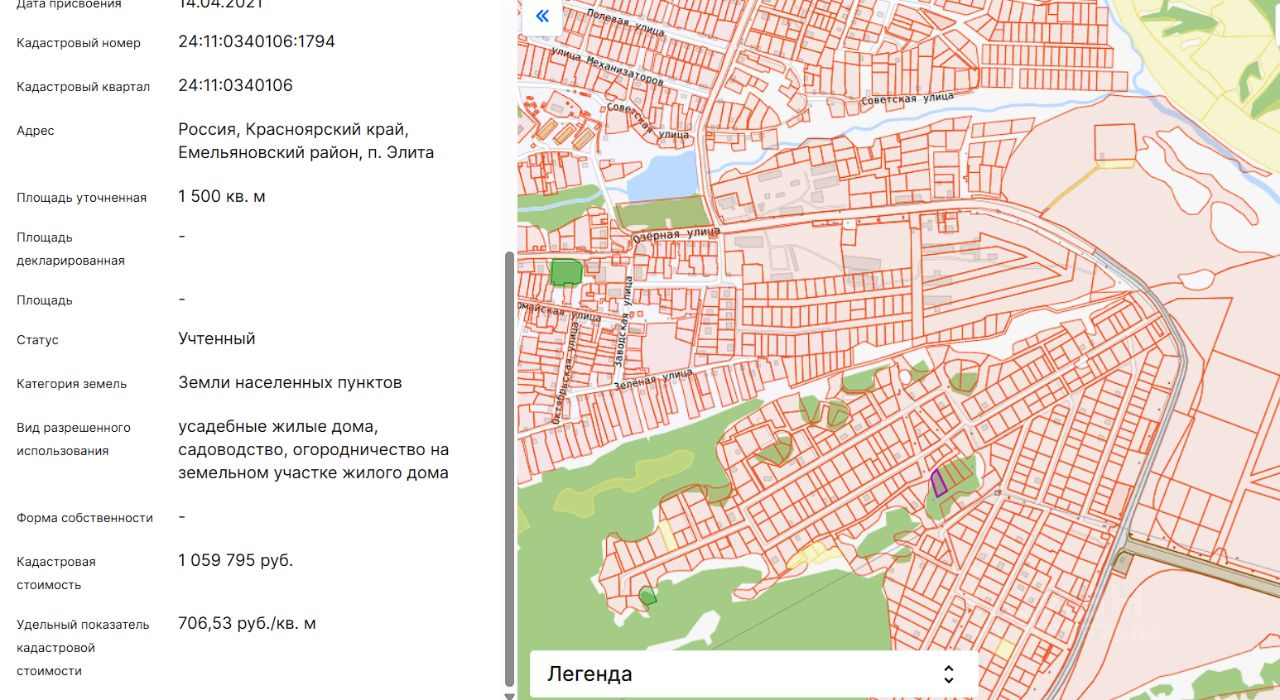Click the cadastral number 24:11:0340106:1794
Image resolution: width=1280 pixels, height=700 pixels.
coord(256,42)
